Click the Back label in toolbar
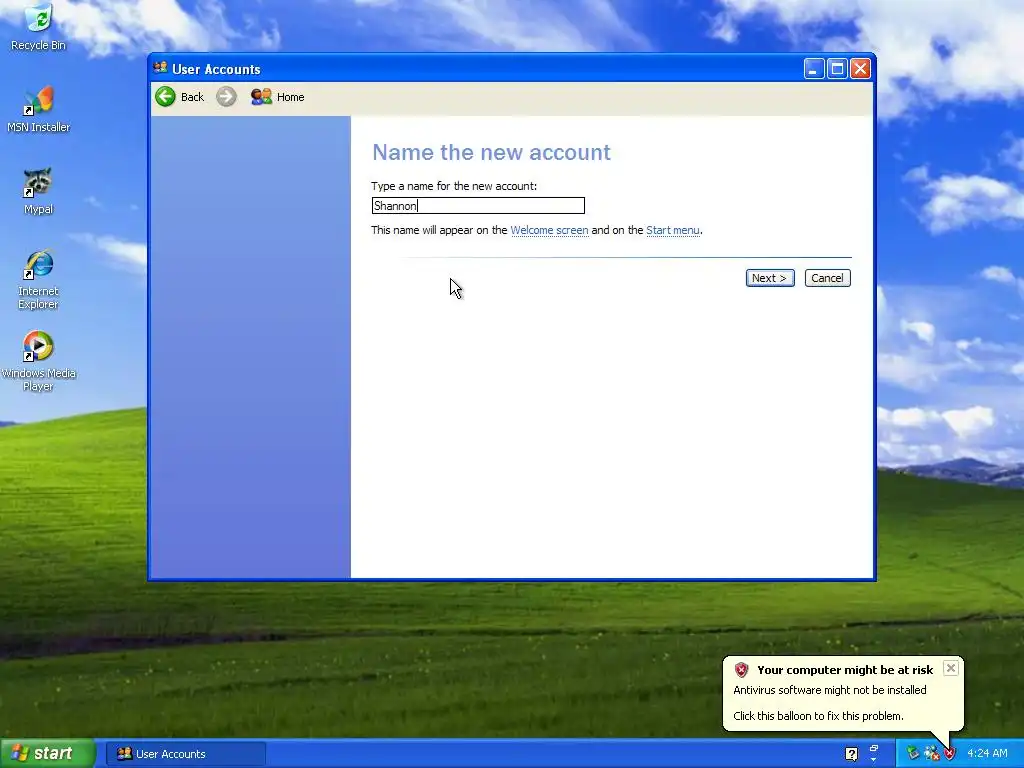Viewport: 1024px width, 768px height. (x=192, y=97)
